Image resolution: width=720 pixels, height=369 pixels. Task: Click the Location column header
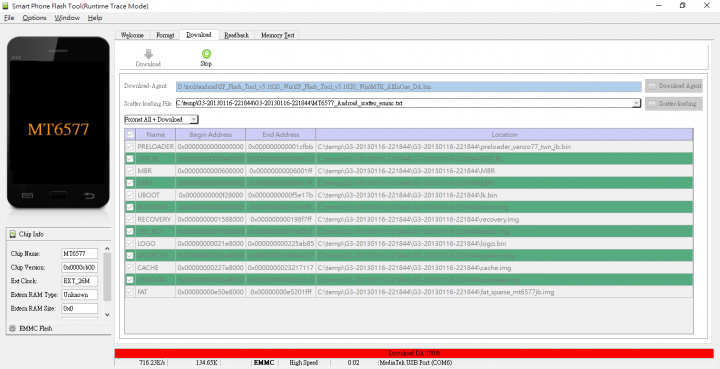tap(504, 134)
